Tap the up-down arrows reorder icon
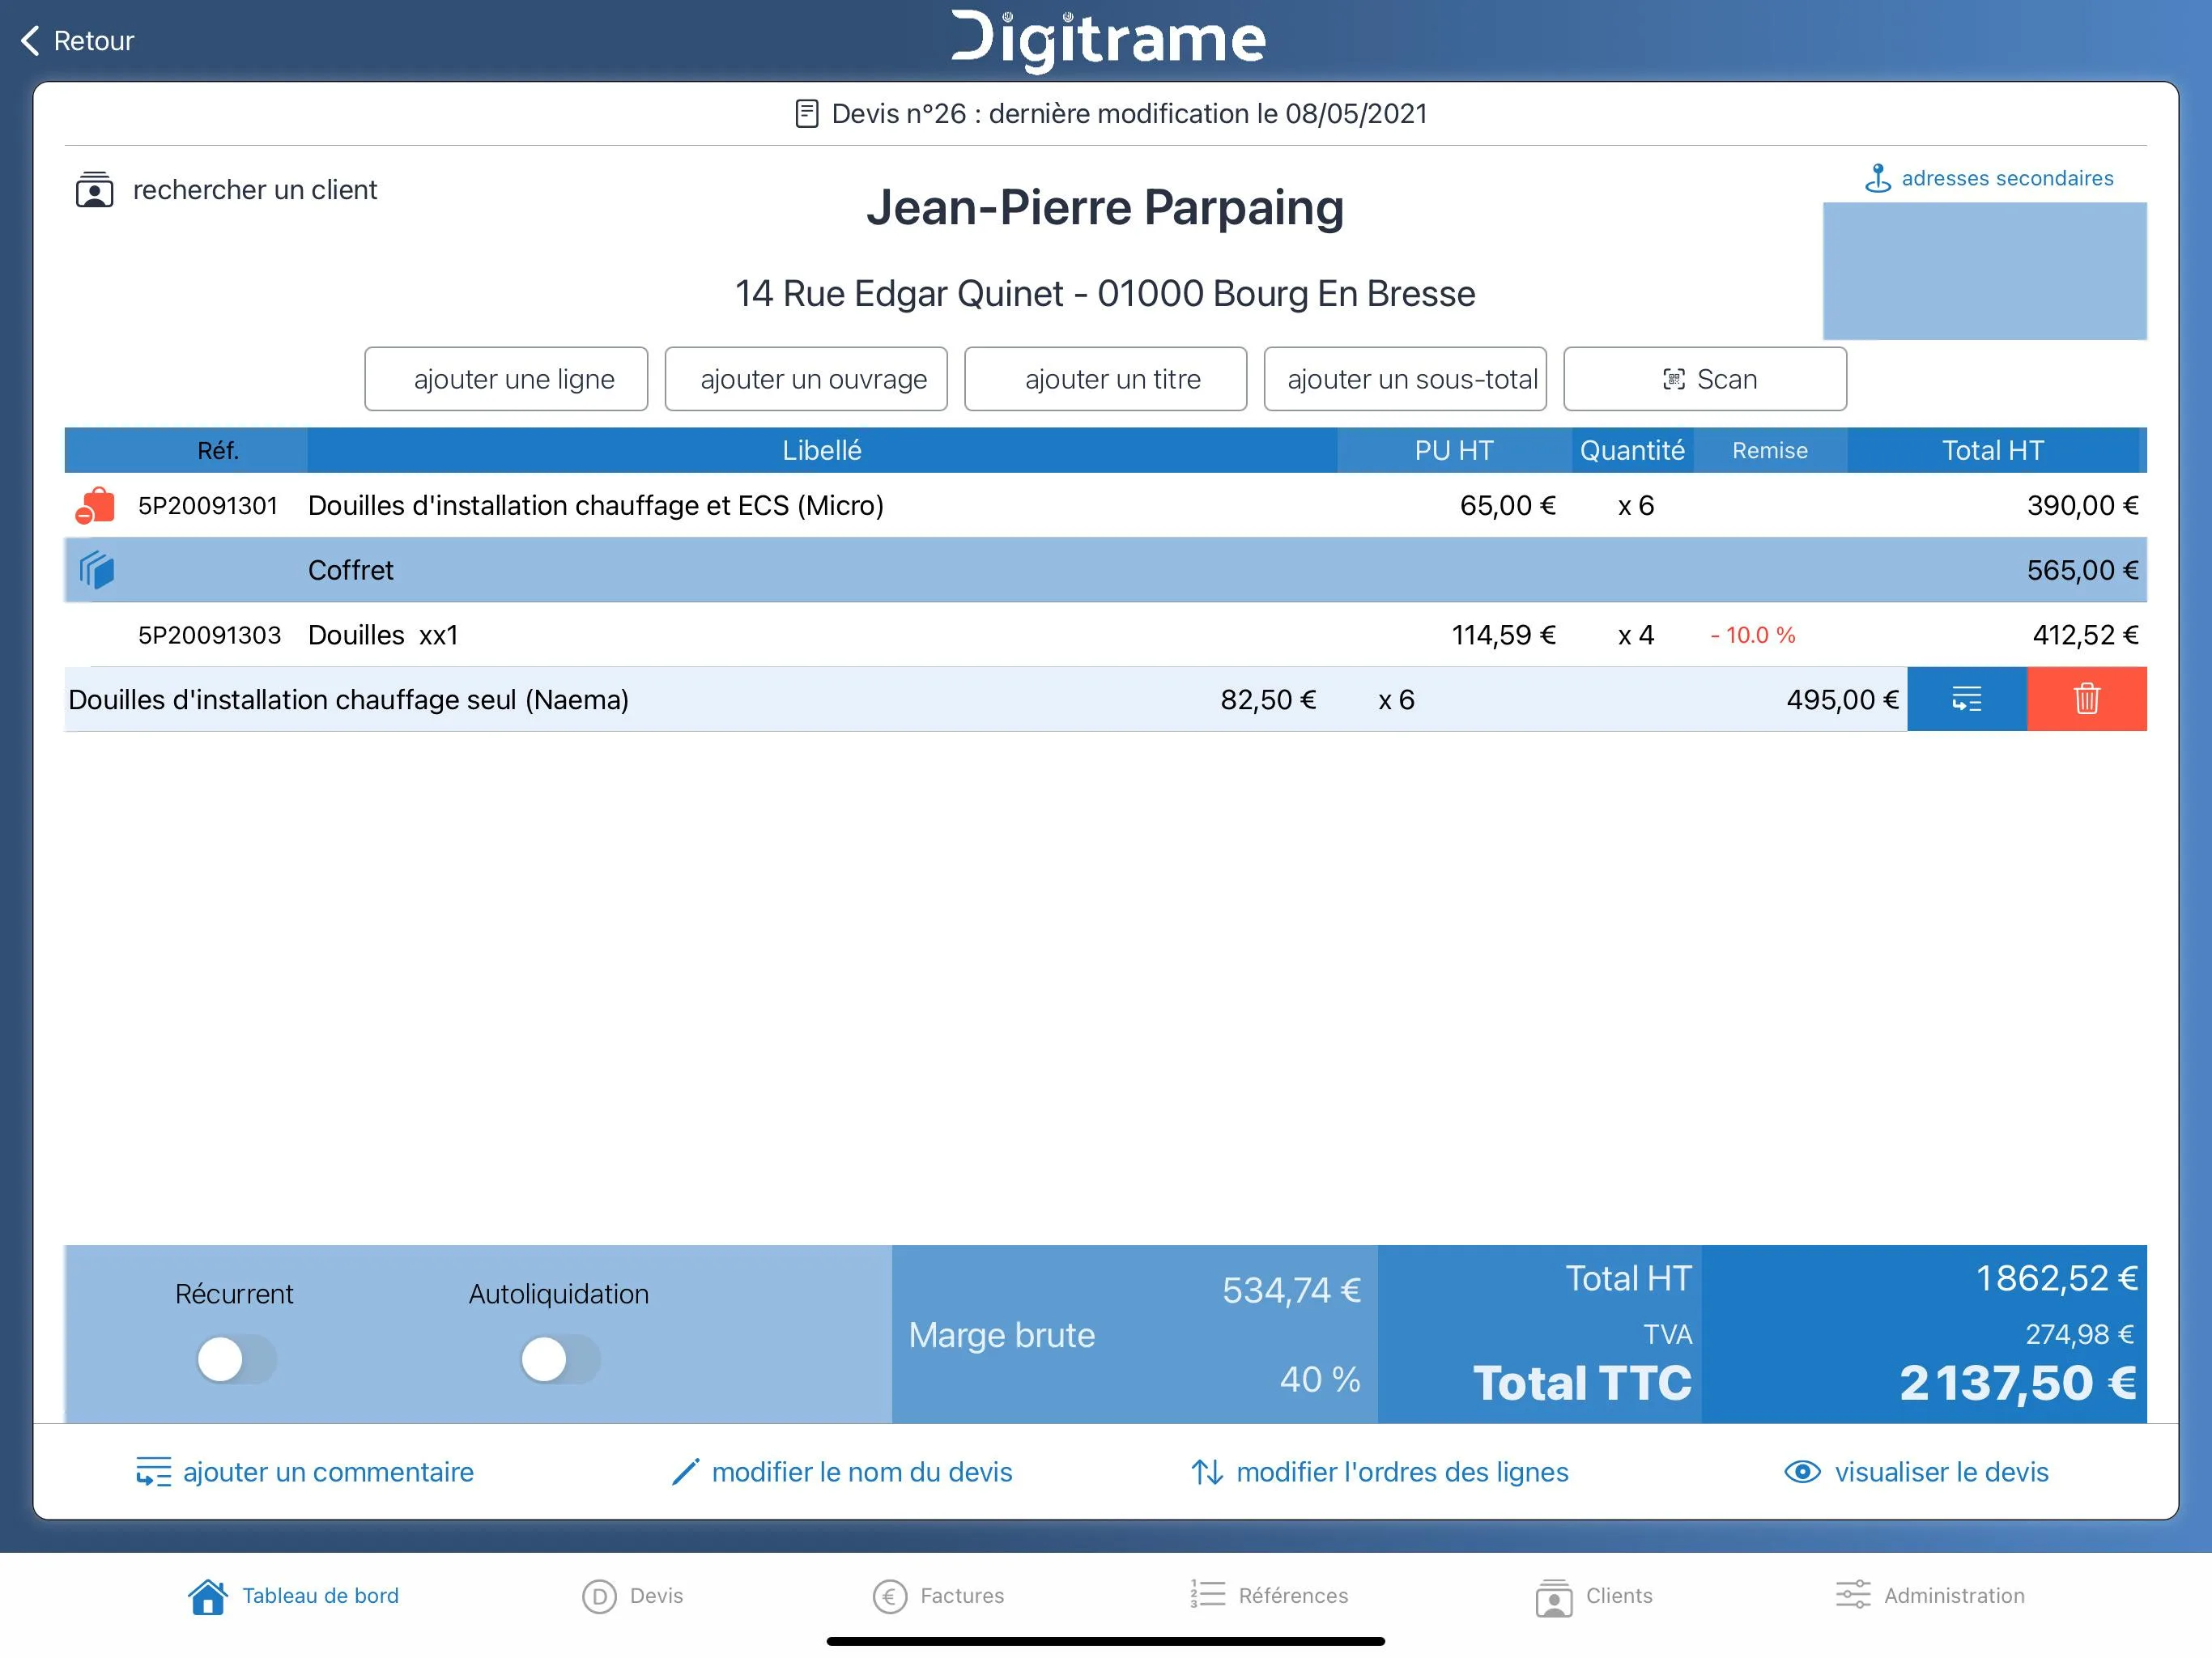This screenshot has height=1658, width=2212. [x=1207, y=1472]
